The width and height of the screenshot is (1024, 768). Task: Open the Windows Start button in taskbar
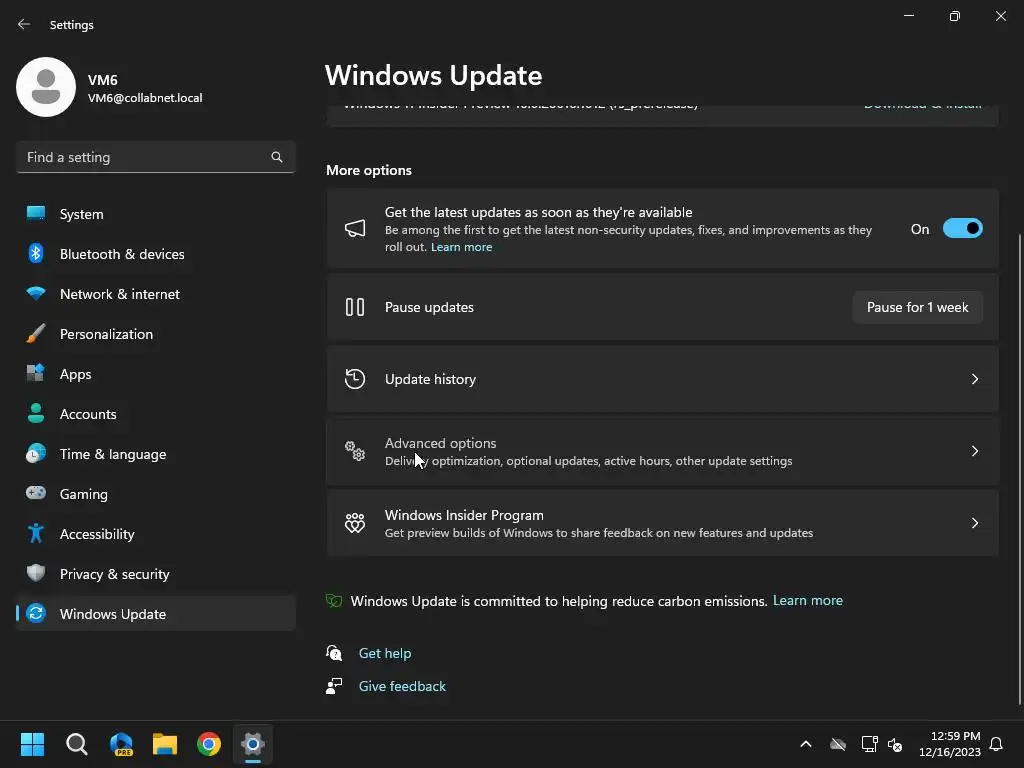pyautogui.click(x=32, y=744)
